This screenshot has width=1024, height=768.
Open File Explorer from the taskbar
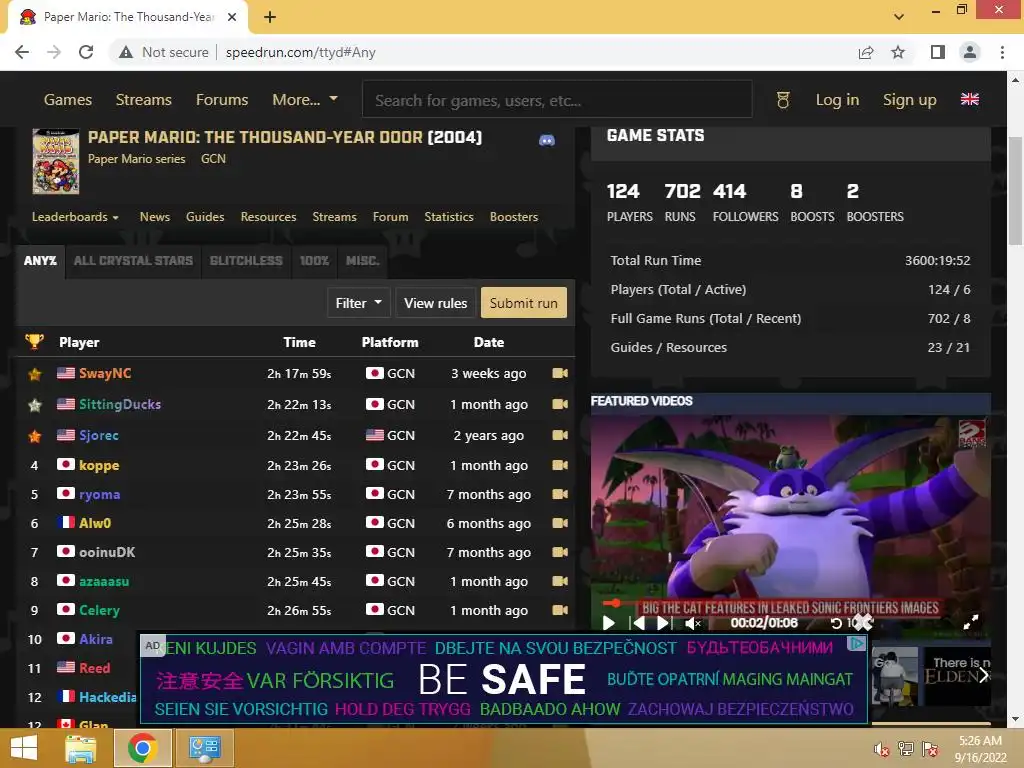coord(80,748)
